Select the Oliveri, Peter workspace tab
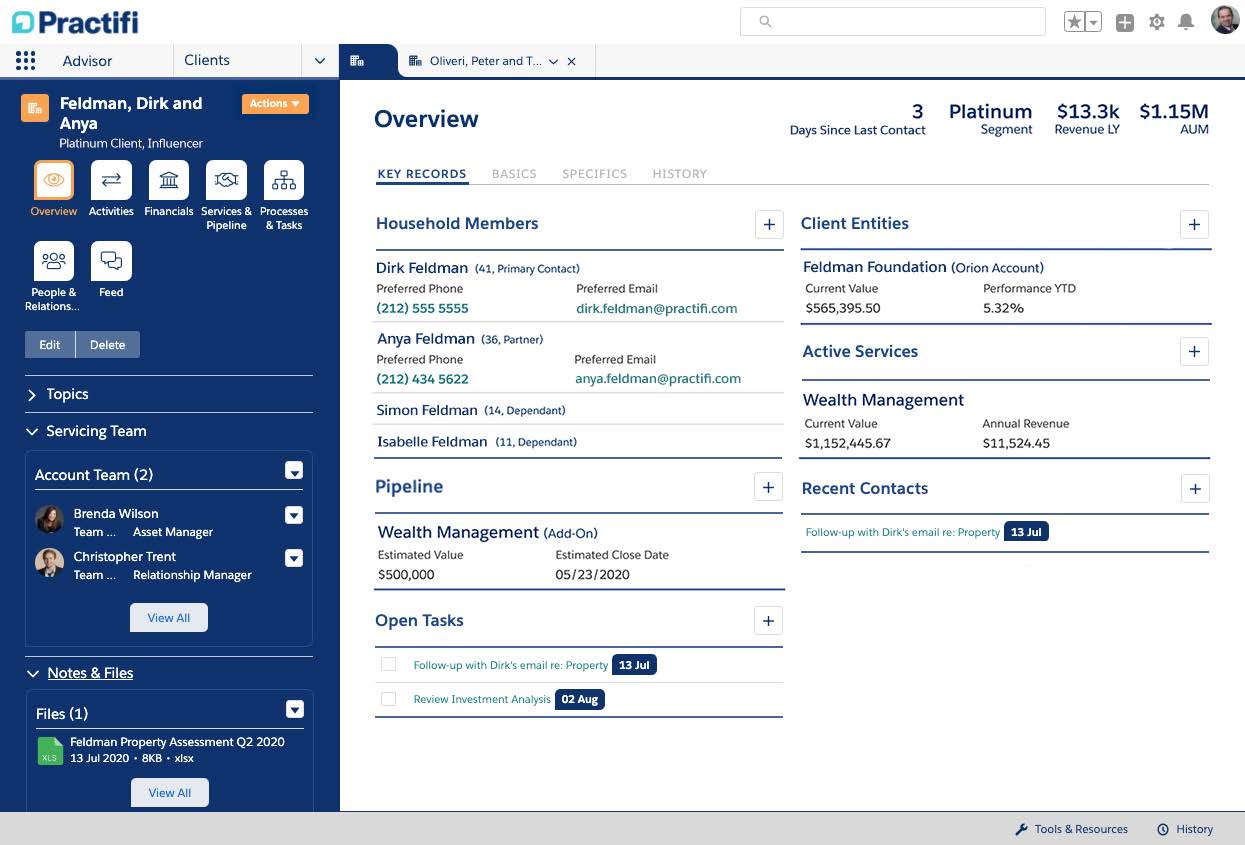Image resolution: width=1245 pixels, height=845 pixels. (486, 61)
